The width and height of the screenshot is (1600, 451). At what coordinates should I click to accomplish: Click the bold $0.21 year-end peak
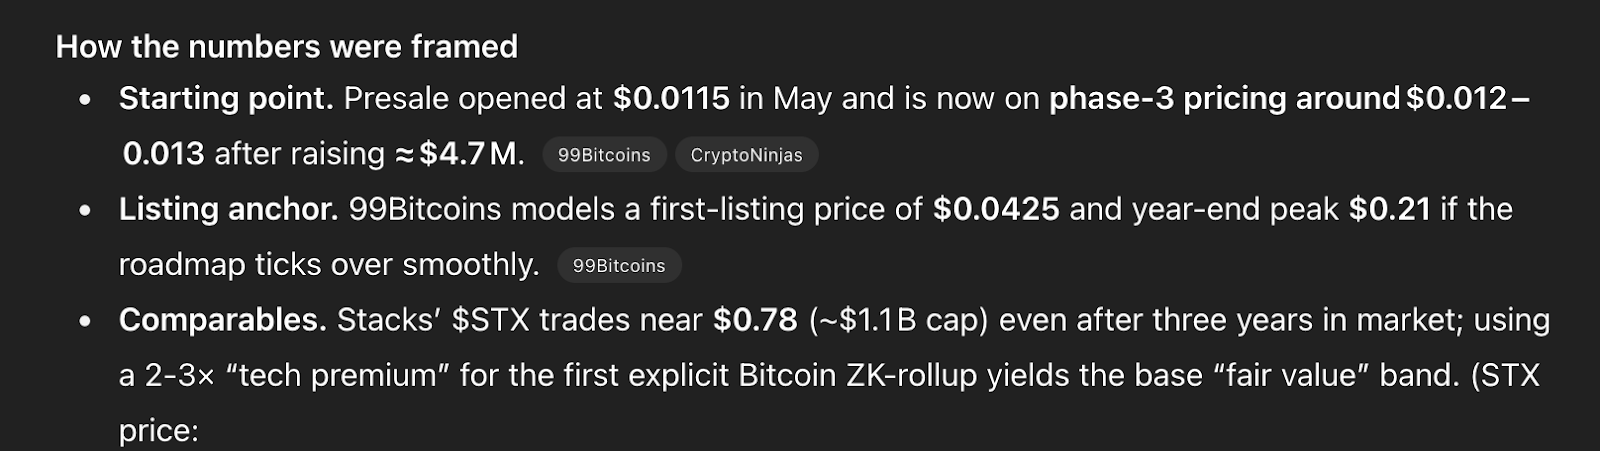pyautogui.click(x=1390, y=209)
